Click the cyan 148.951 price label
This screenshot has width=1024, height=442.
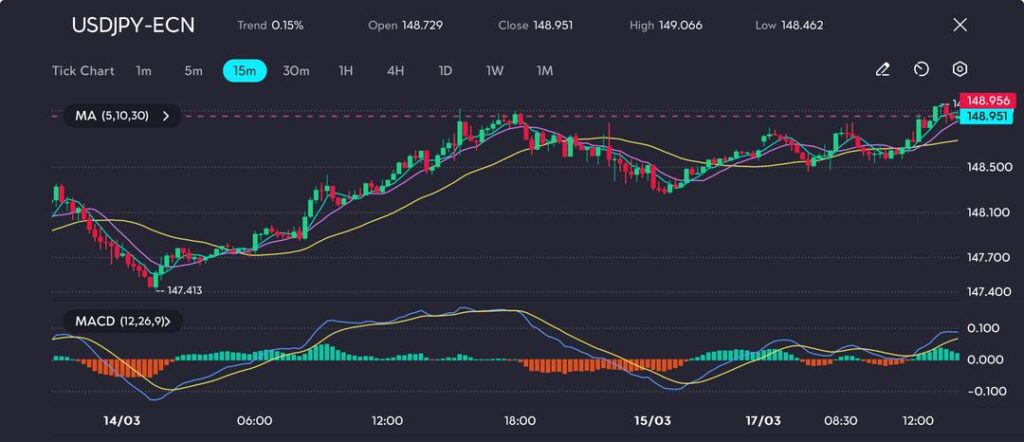click(x=986, y=117)
